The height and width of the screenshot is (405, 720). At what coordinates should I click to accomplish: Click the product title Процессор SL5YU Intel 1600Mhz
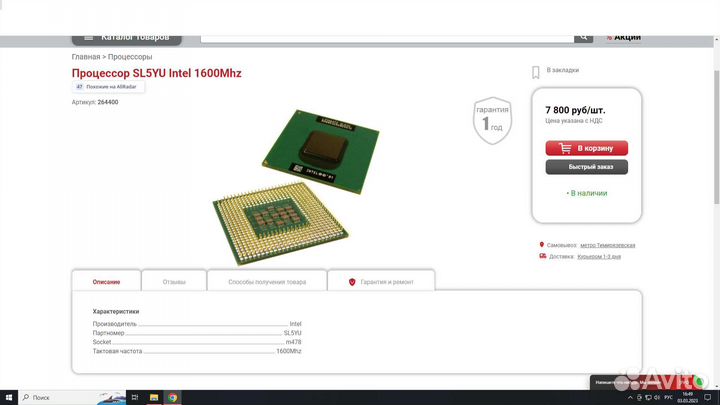pyautogui.click(x=157, y=73)
